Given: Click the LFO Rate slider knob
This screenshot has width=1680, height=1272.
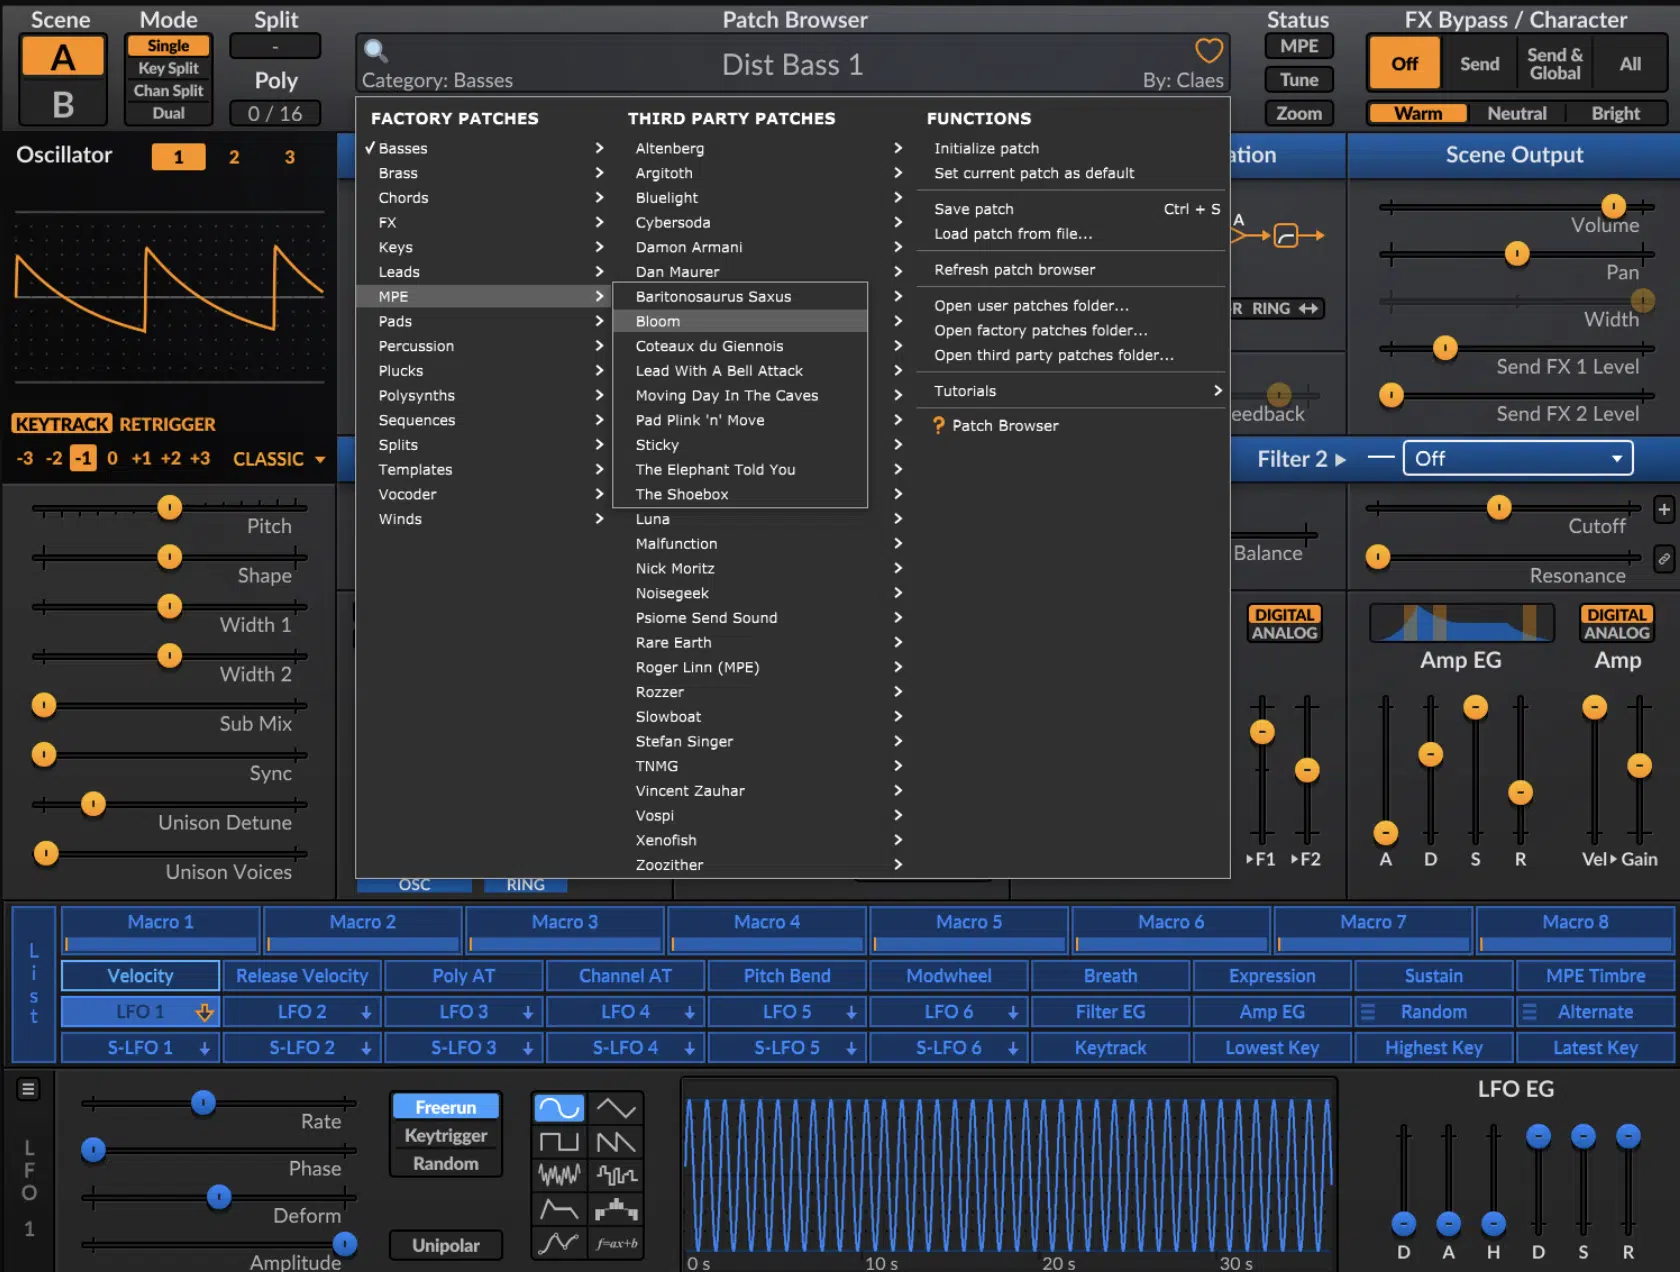Looking at the screenshot, I should click(203, 1103).
